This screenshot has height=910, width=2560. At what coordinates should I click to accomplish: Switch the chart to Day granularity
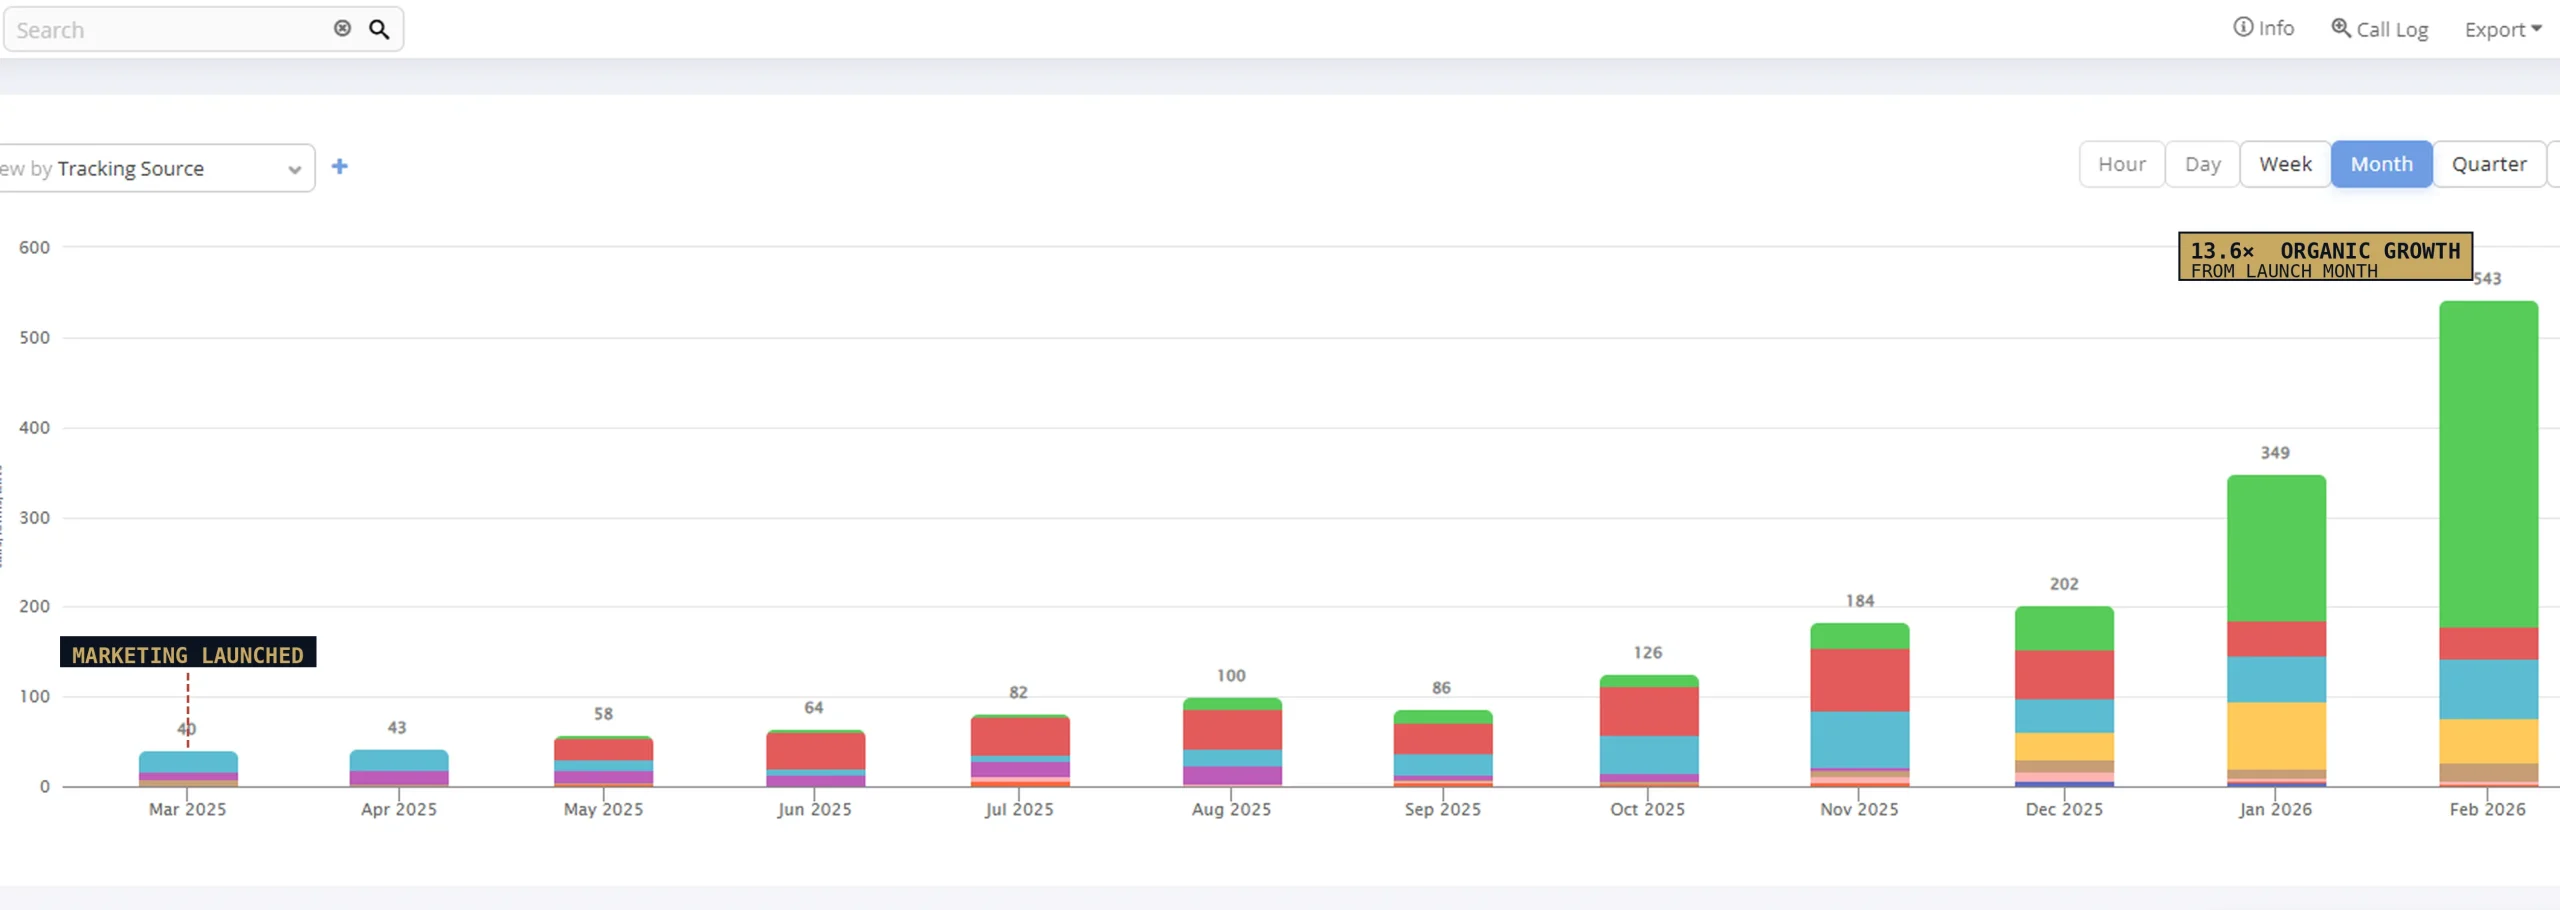2202,164
